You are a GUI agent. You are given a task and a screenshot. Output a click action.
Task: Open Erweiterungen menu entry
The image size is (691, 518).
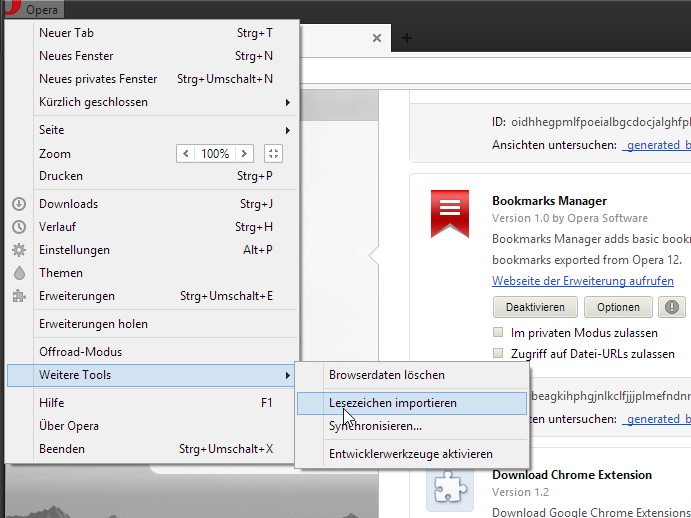coord(152,296)
